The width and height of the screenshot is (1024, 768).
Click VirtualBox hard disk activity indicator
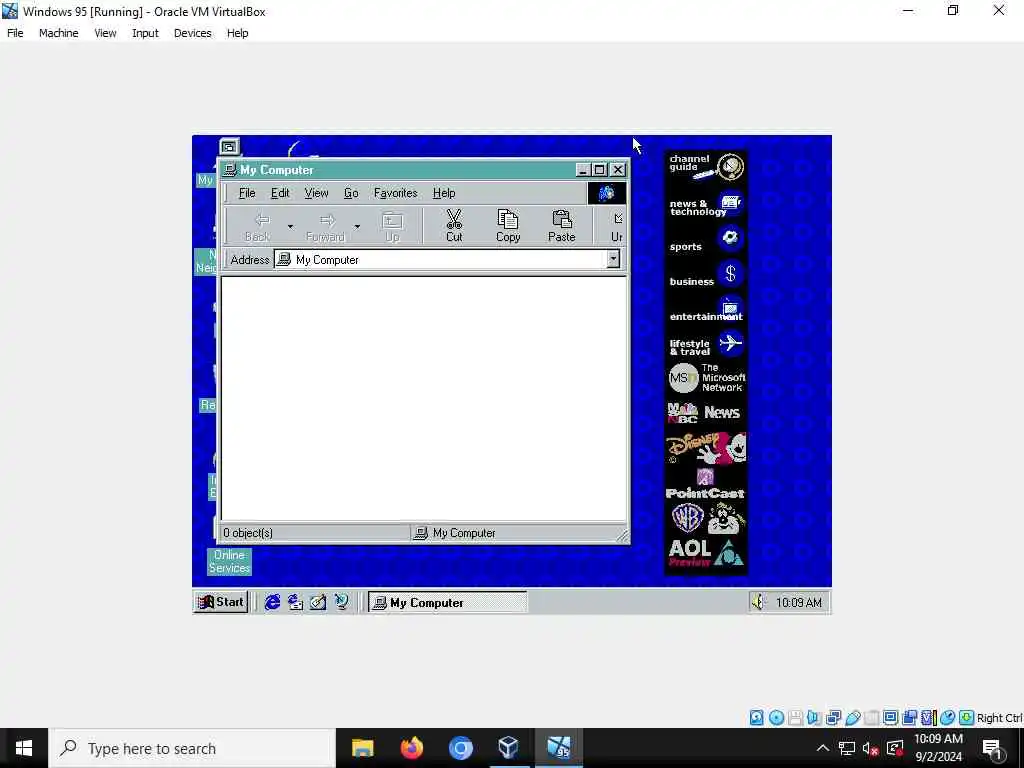click(756, 718)
